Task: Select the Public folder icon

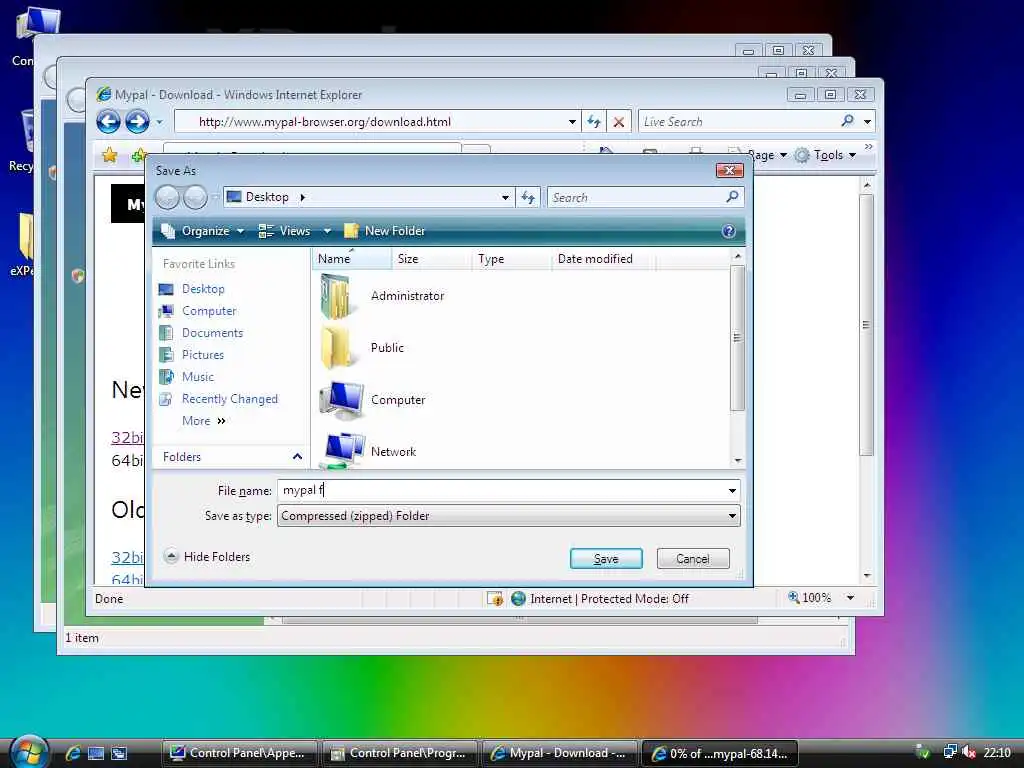Action: click(x=336, y=347)
